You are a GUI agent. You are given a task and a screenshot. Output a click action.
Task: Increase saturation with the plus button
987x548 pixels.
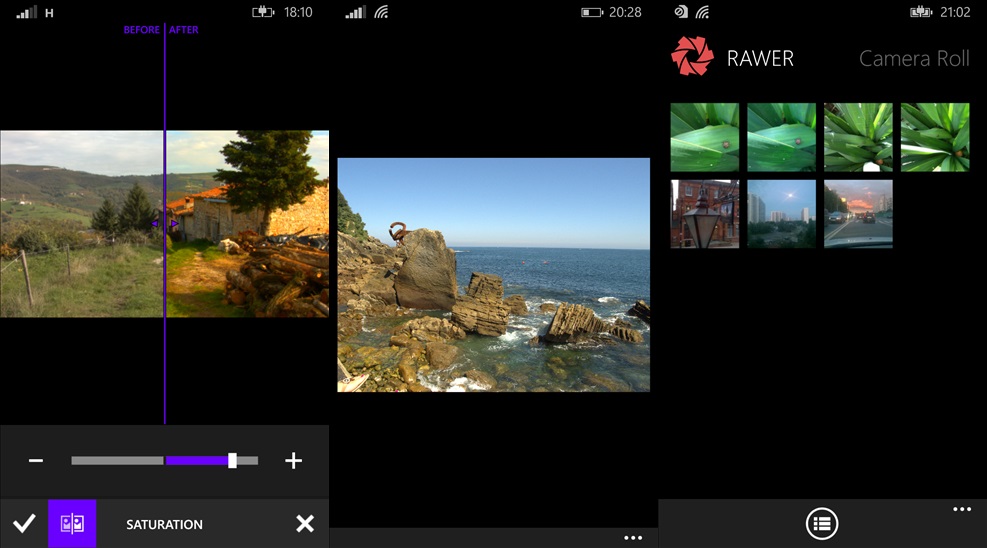(x=293, y=461)
